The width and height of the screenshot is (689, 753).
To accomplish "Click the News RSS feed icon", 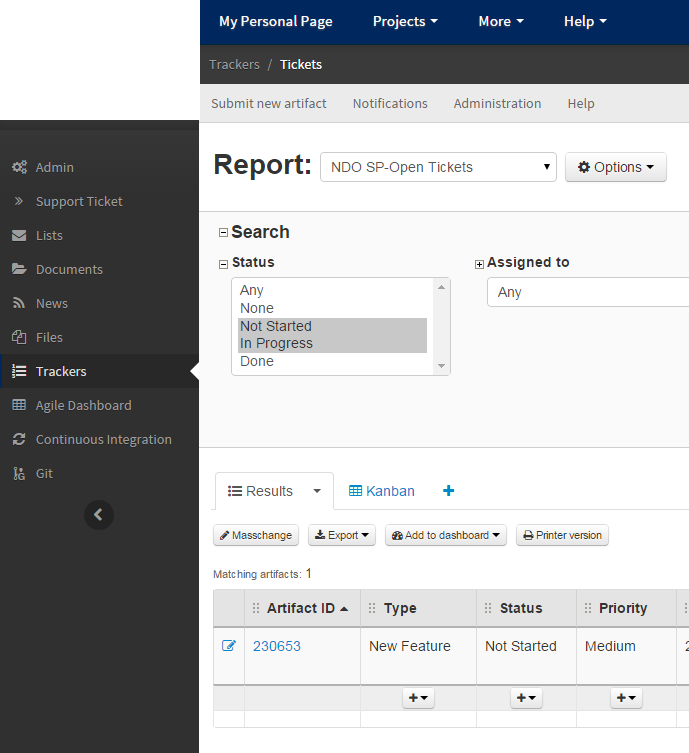I will pos(19,303).
